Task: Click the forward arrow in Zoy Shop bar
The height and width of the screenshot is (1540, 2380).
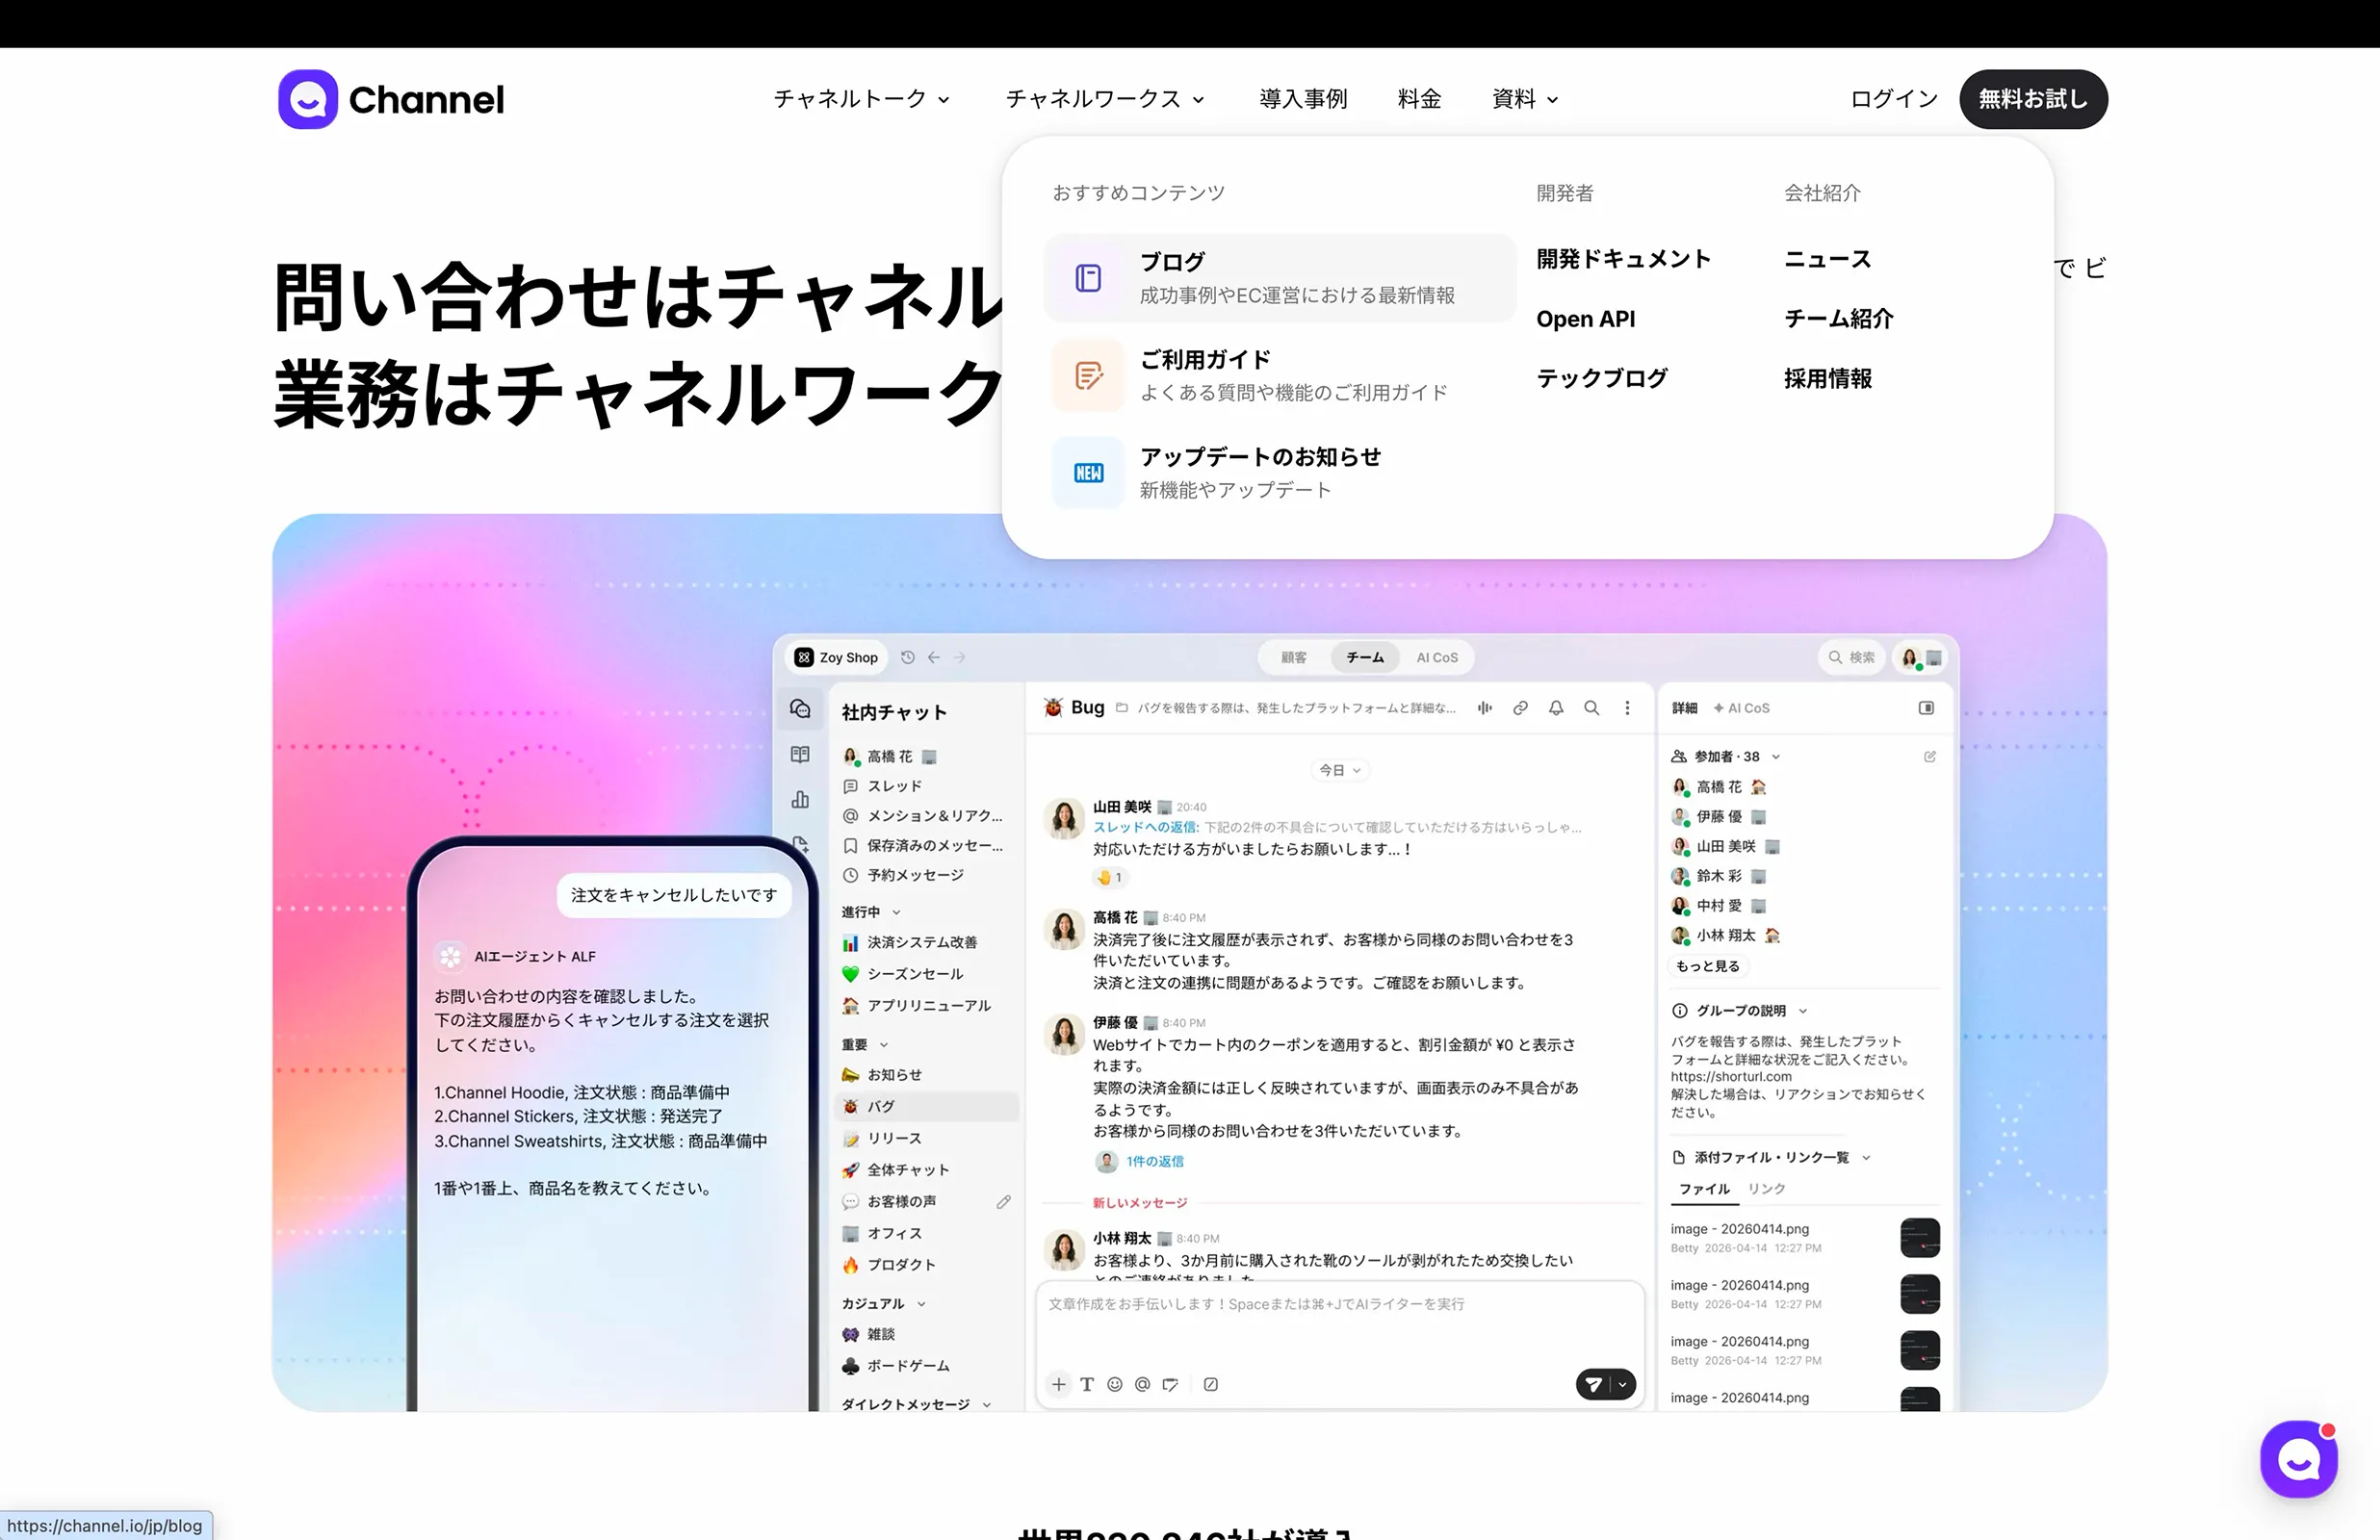Action: pos(960,657)
